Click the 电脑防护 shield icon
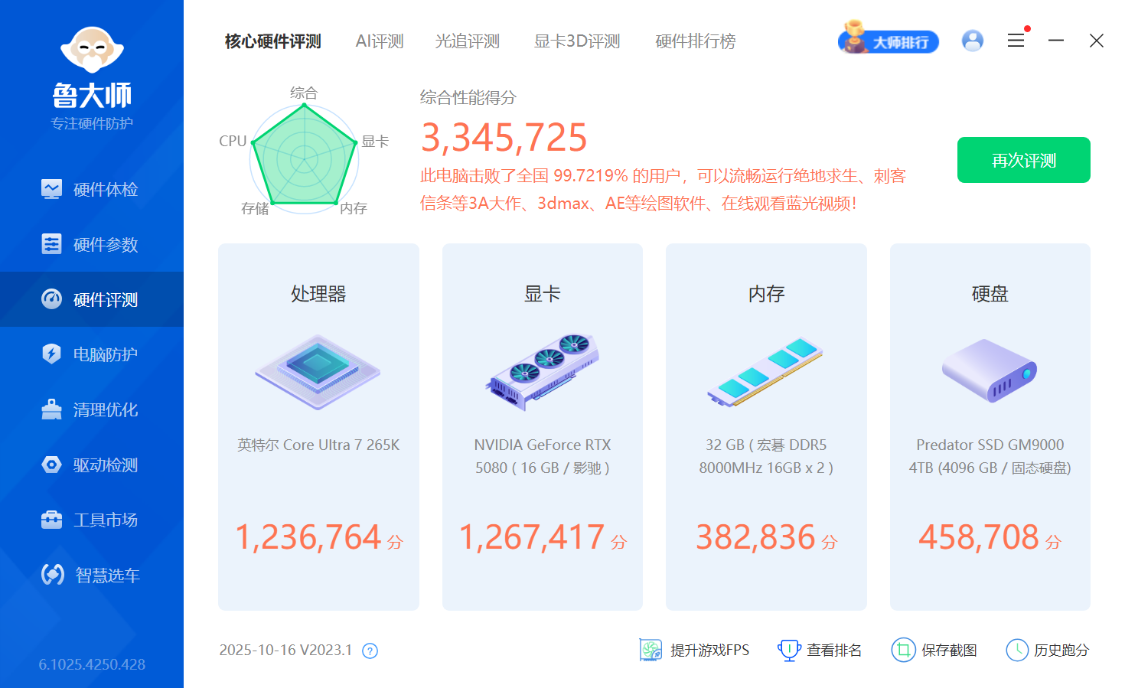 52,354
